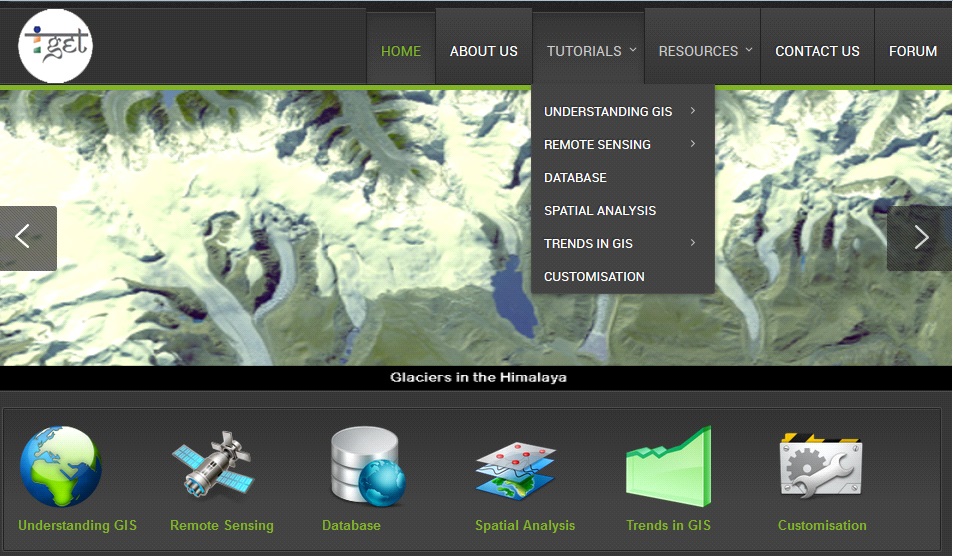The width and height of the screenshot is (953, 556).
Task: Navigate to Contact Us
Action: 817,51
